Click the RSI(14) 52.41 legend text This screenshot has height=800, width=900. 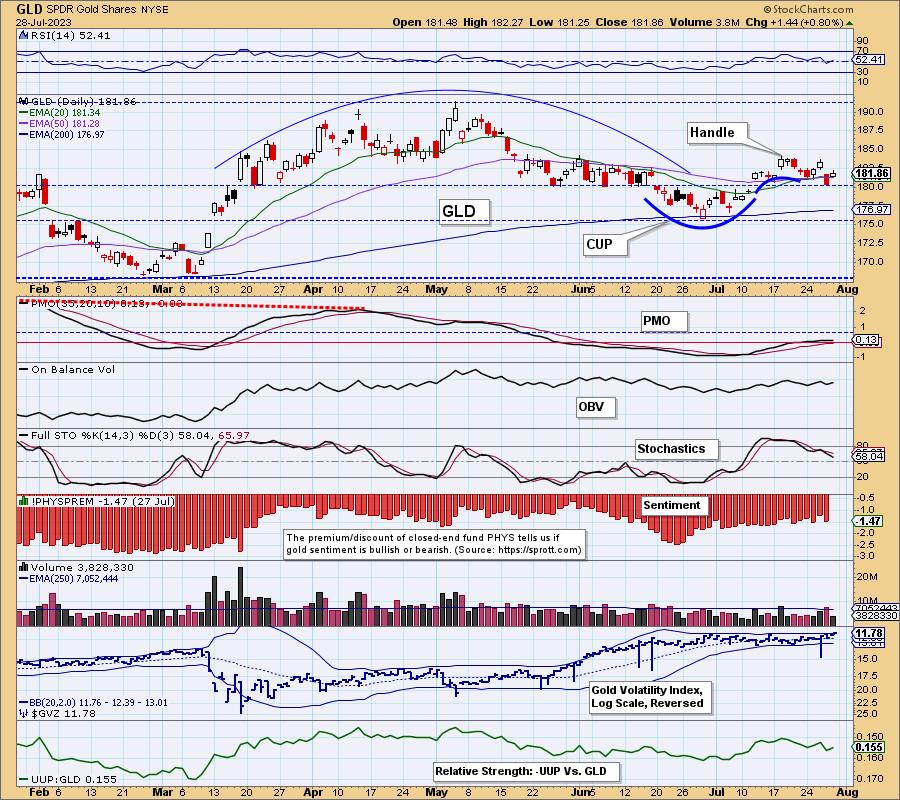click(x=70, y=35)
